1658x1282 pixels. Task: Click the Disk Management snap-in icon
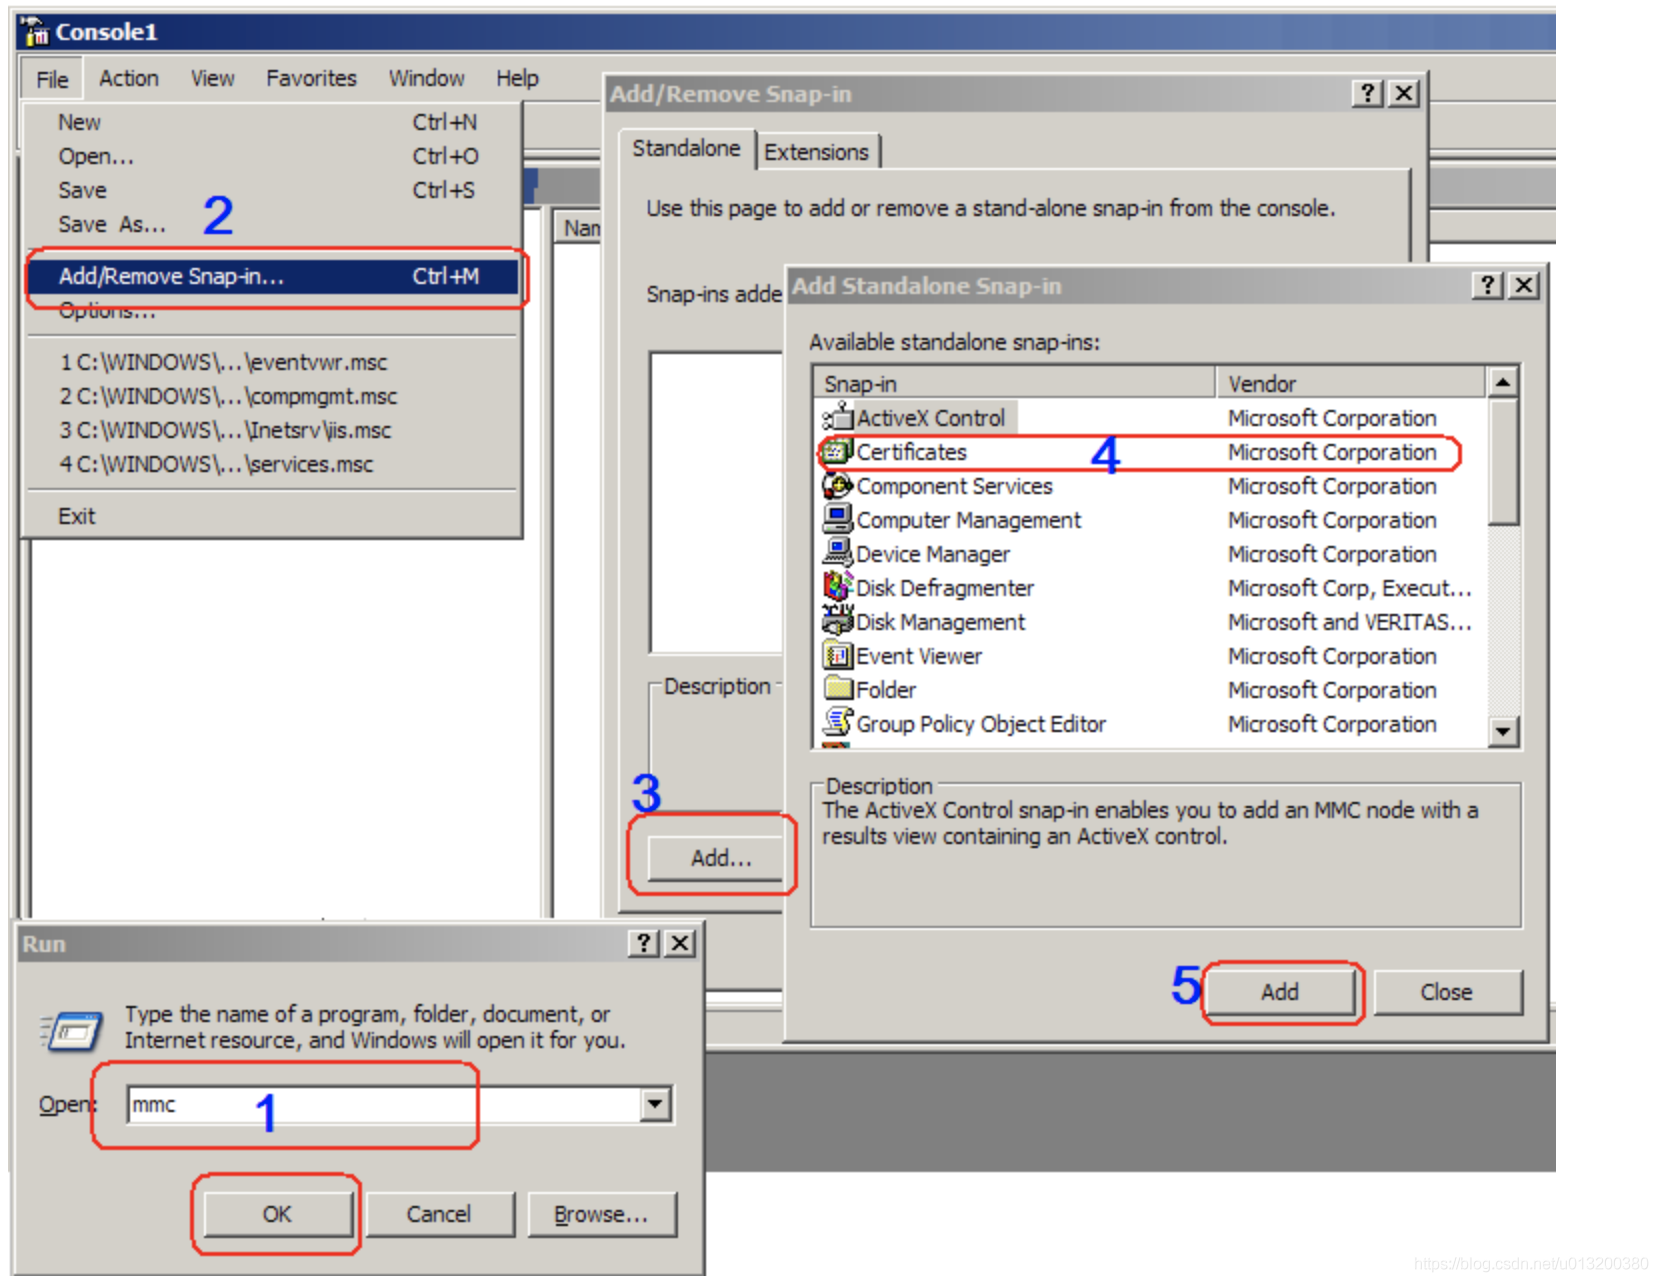837,621
